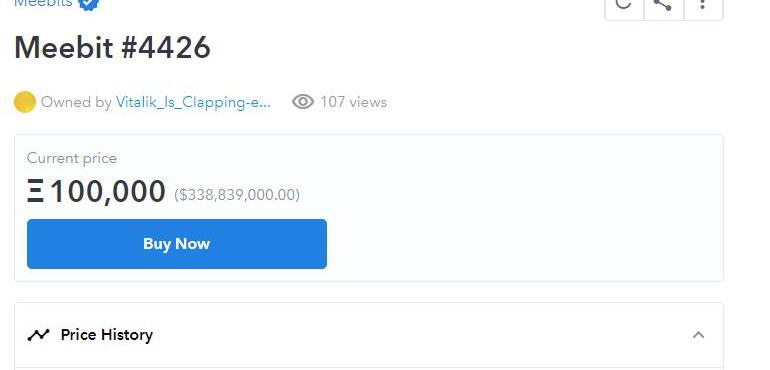Open the Meebits collection link
Image resolution: width=770 pixels, height=370 pixels.
pos(43,3)
